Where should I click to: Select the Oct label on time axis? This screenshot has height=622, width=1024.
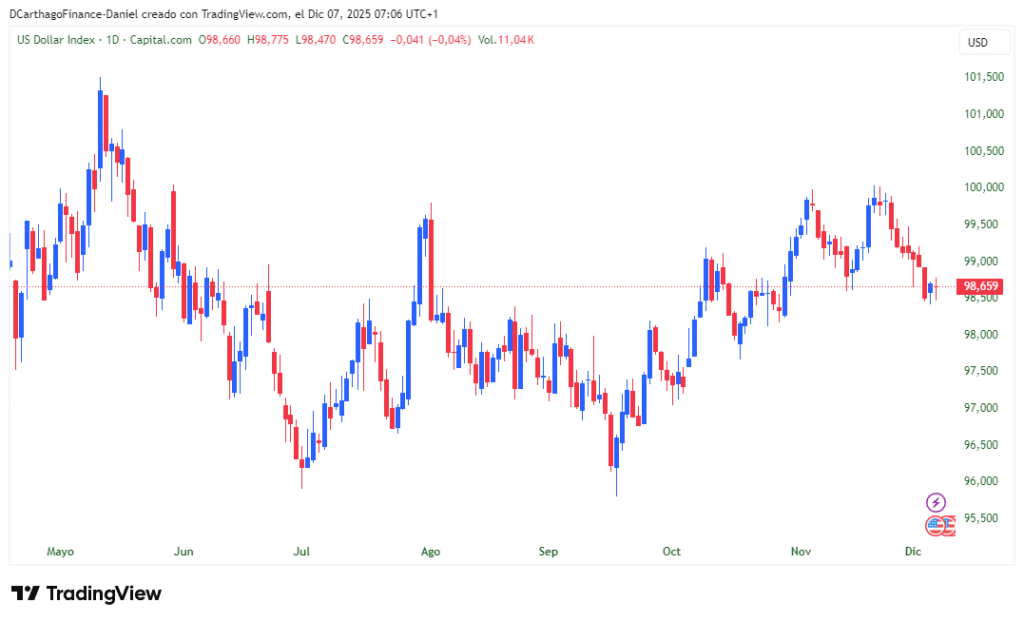click(671, 551)
